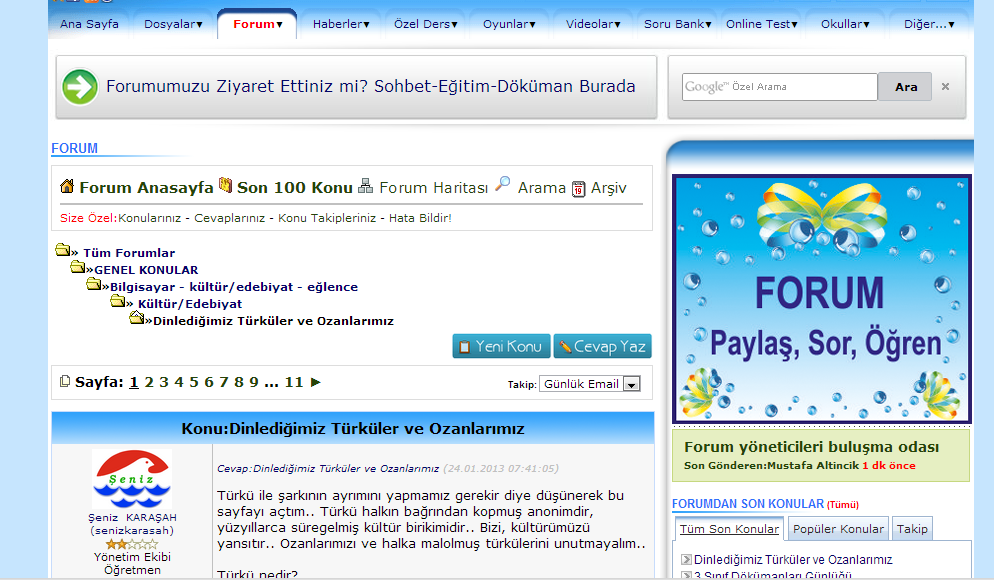This screenshot has width=994, height=580.
Task: Click the Son 100 Konu icon
Action: coord(225,186)
